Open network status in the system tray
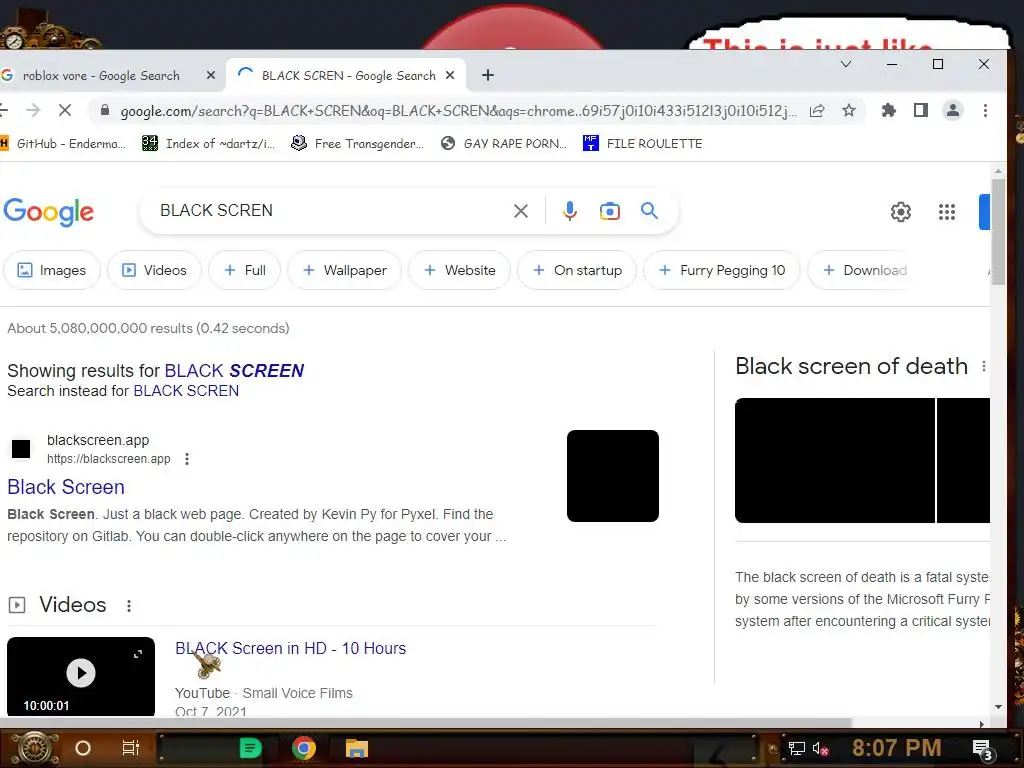1024x768 pixels. click(x=796, y=748)
